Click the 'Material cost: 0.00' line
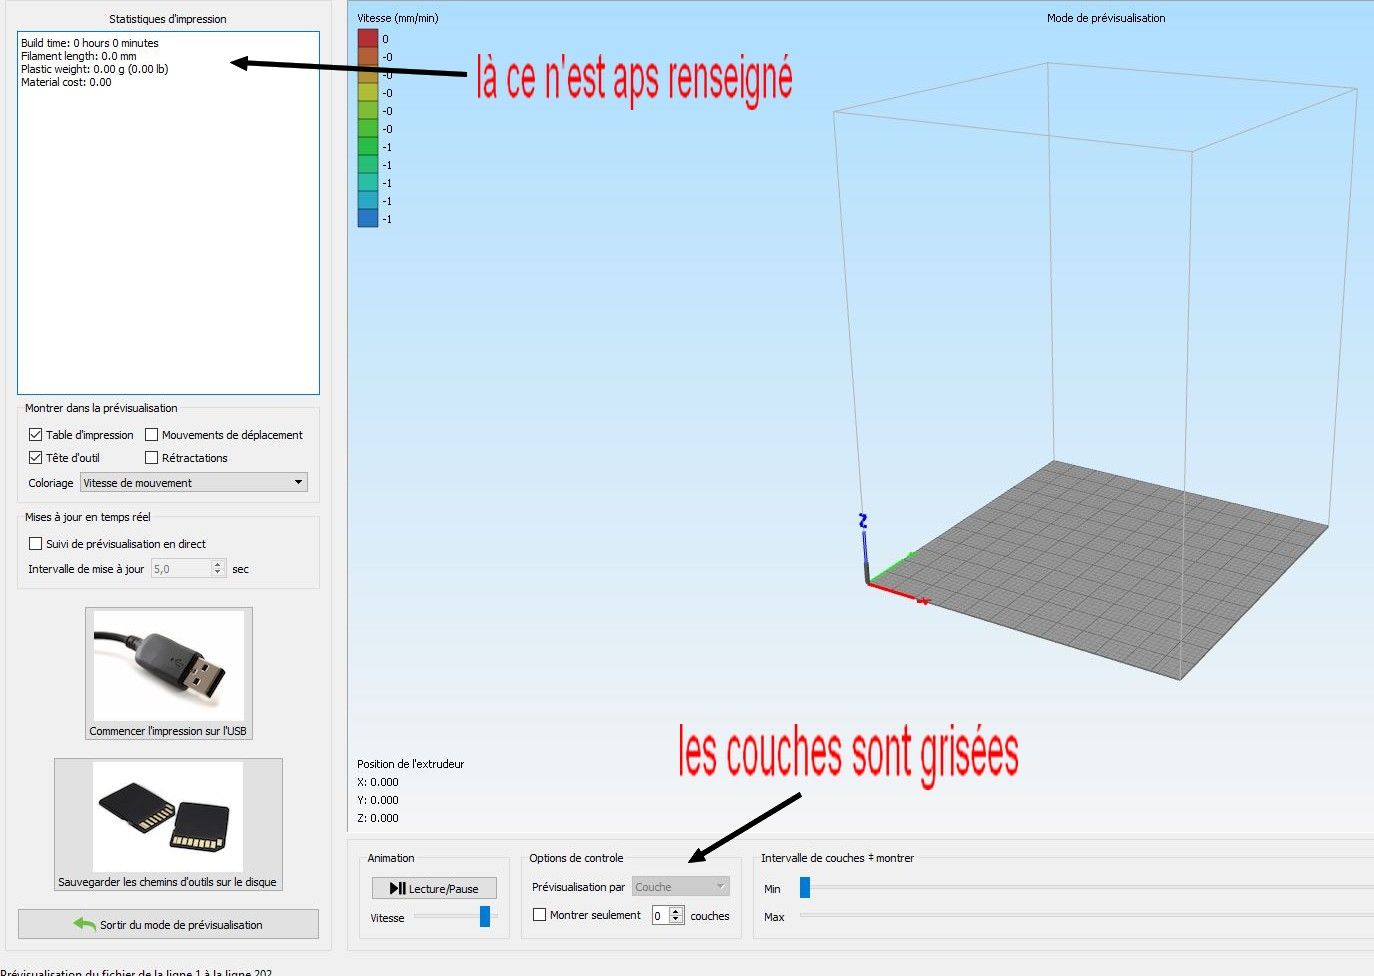 pos(66,82)
